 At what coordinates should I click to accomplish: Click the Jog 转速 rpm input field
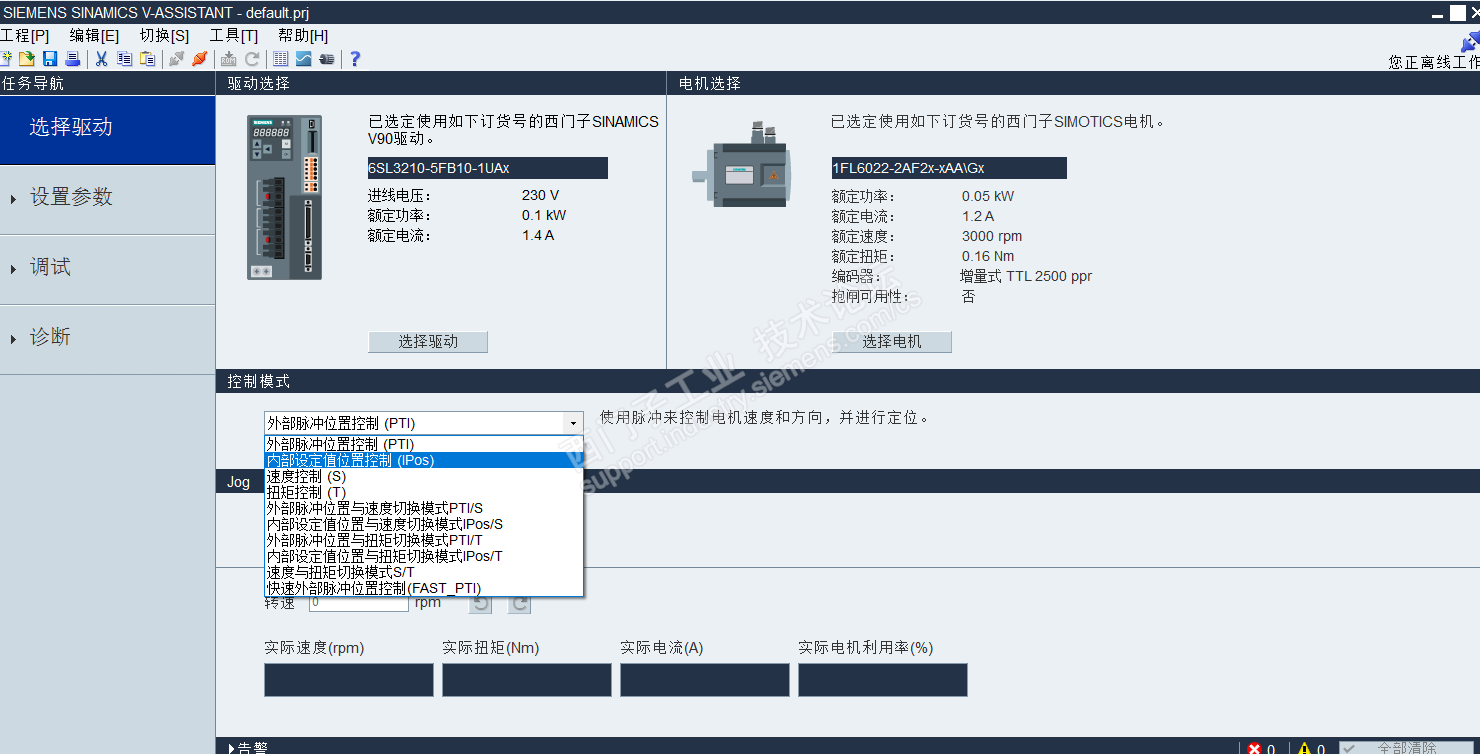coord(358,603)
